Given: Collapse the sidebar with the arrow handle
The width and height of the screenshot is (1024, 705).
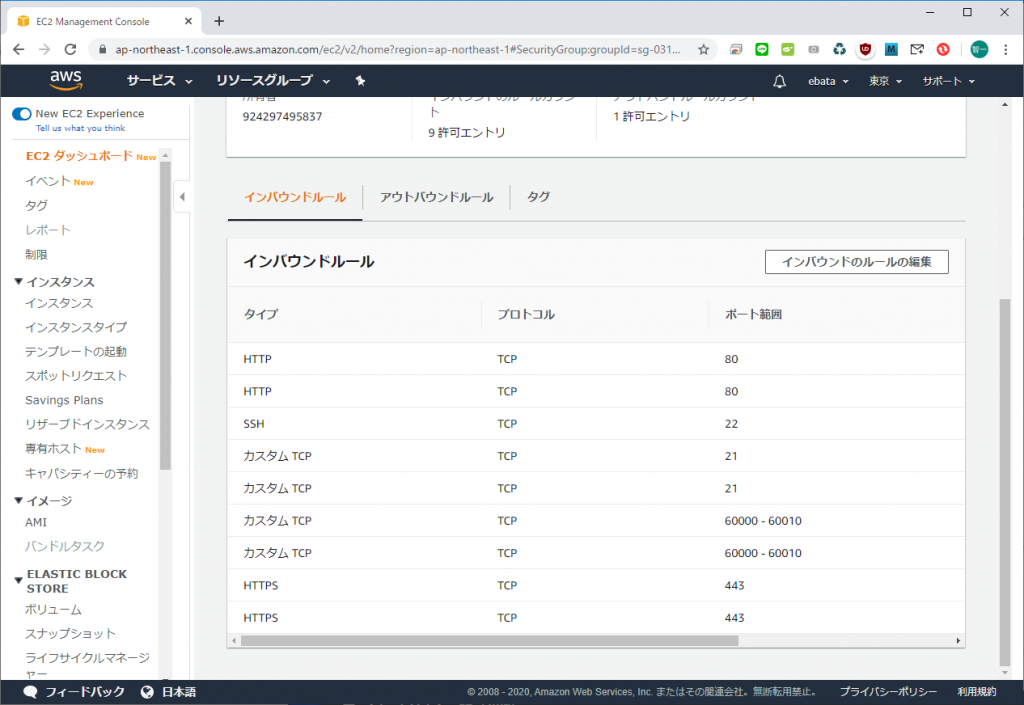Looking at the screenshot, I should [x=182, y=197].
